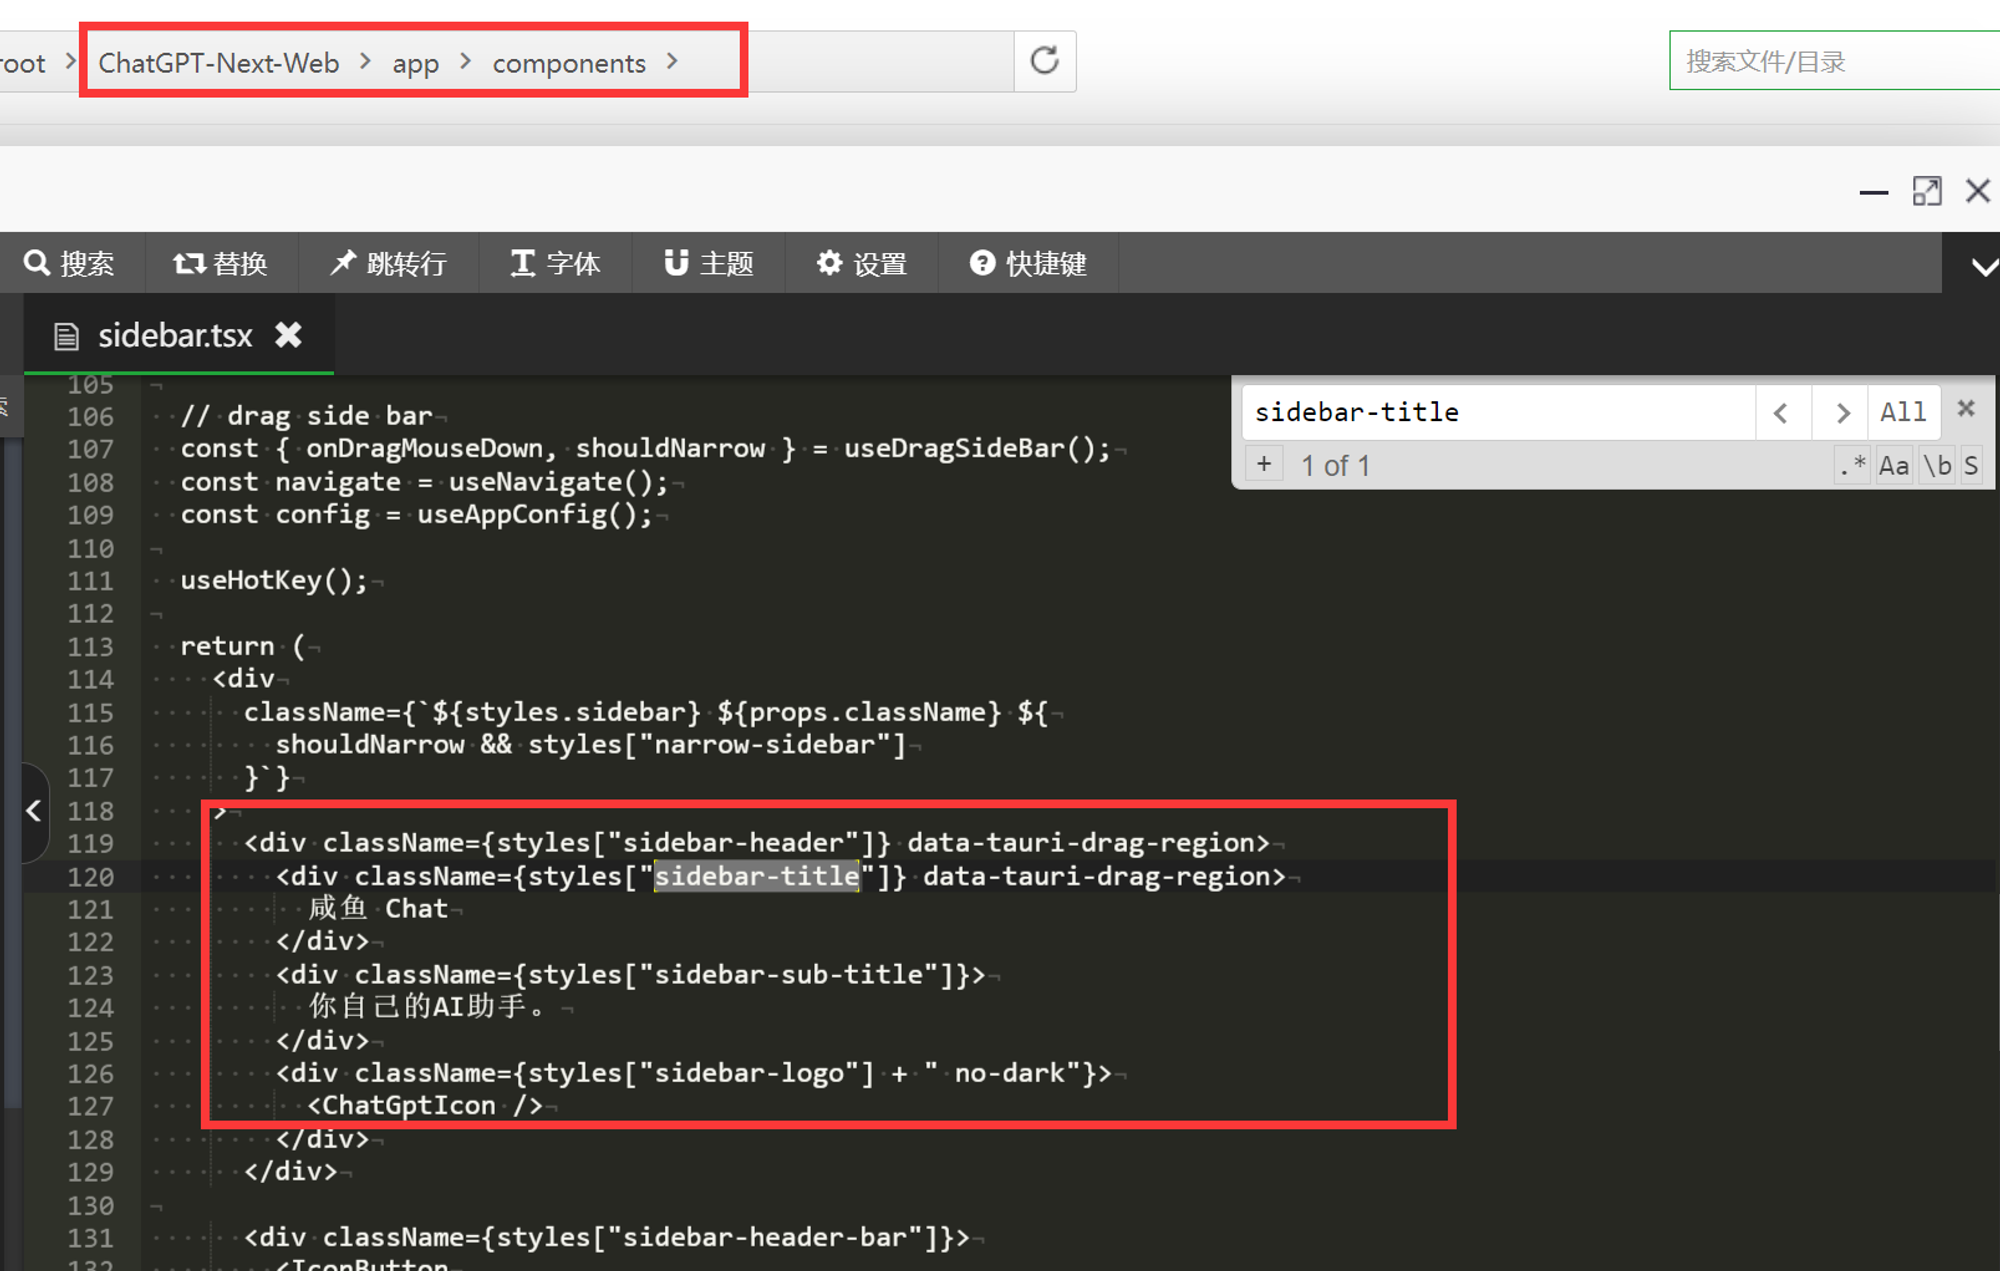This screenshot has width=2000, height=1271.
Task: Go to previous search match
Action: [x=1781, y=412]
